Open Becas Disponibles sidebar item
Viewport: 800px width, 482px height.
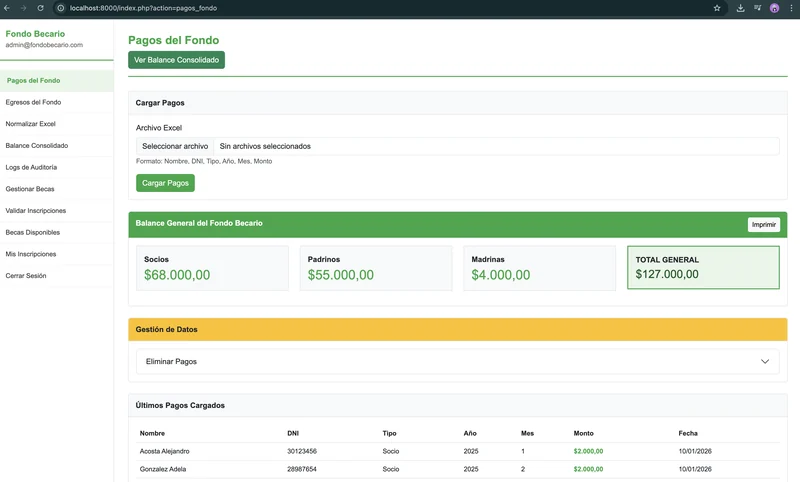57,232
